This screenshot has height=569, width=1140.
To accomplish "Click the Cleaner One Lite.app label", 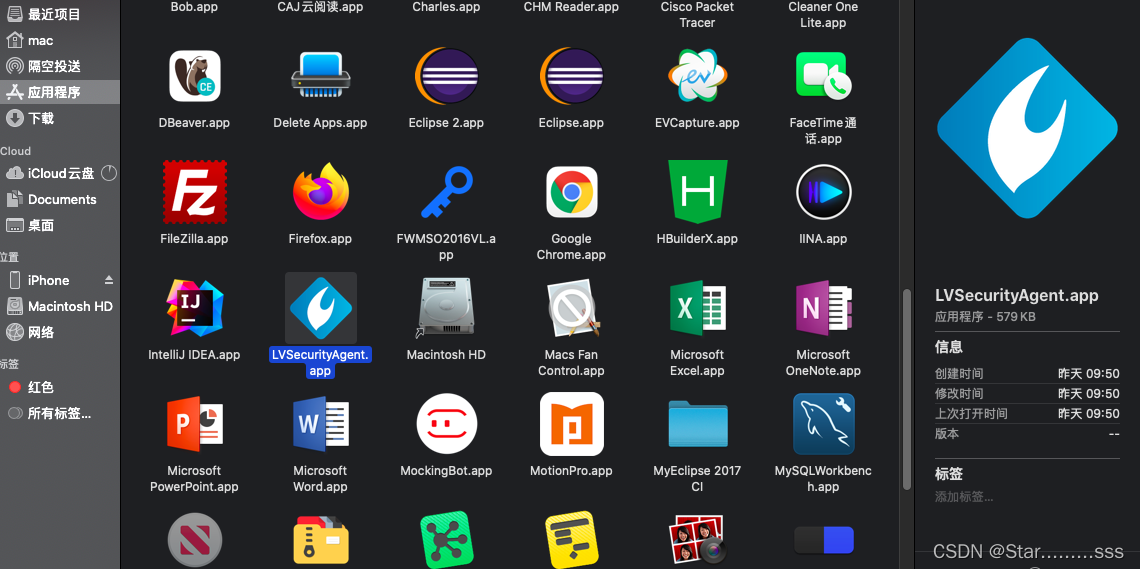I will click(823, 15).
